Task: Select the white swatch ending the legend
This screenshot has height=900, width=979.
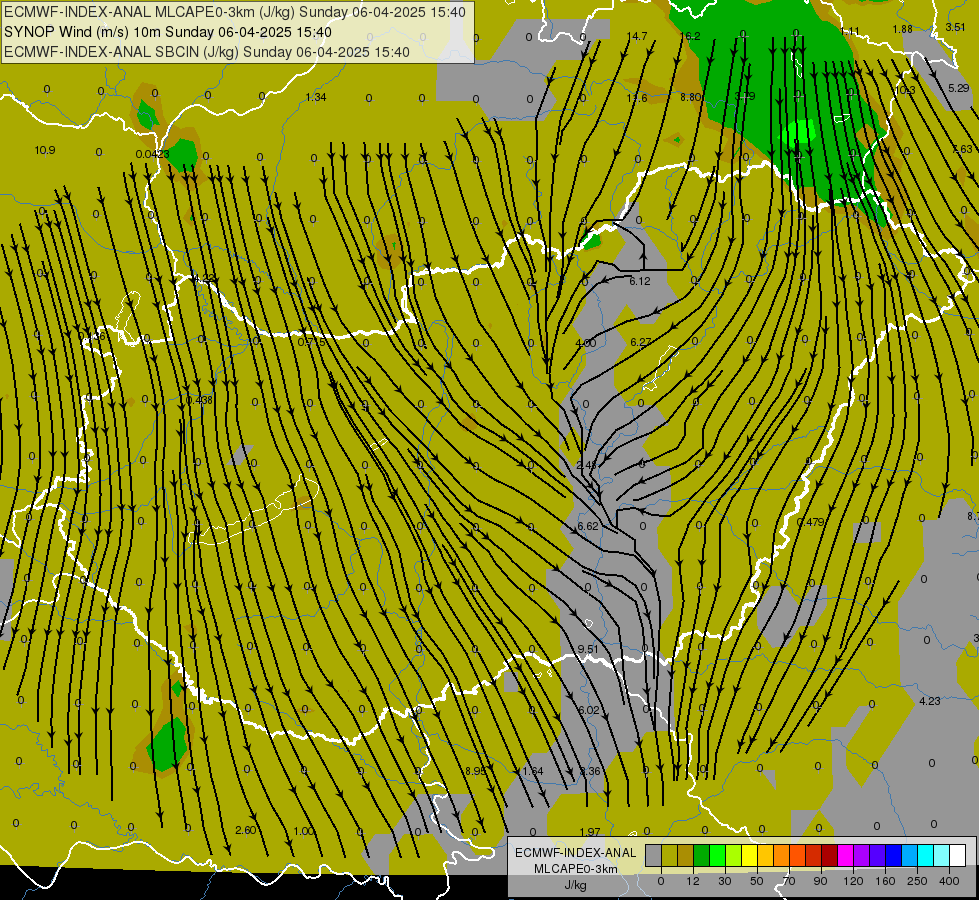Action: point(958,855)
